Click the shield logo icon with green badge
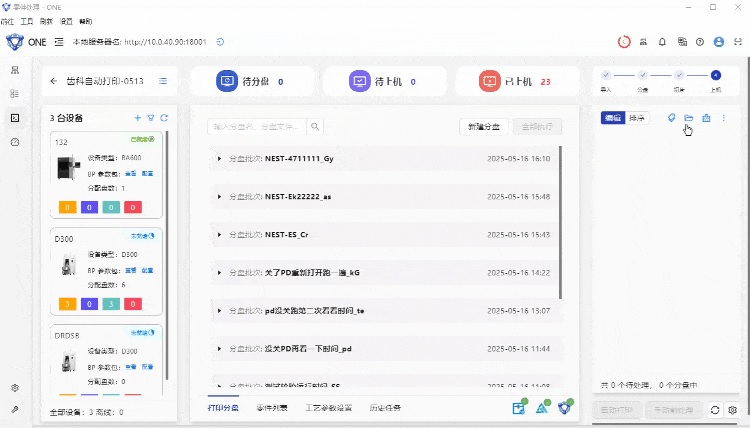Image resolution: width=750 pixels, height=428 pixels. click(x=565, y=407)
